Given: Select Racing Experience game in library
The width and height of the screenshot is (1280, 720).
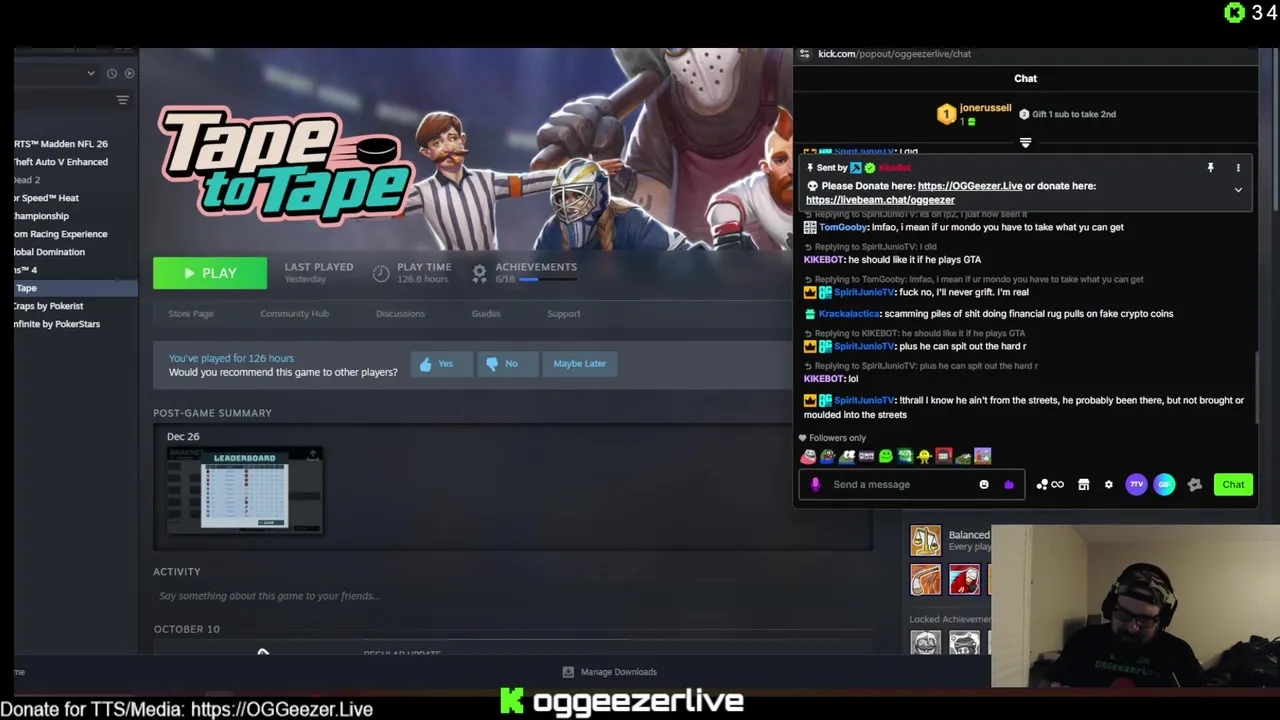Looking at the screenshot, I should click(61, 234).
